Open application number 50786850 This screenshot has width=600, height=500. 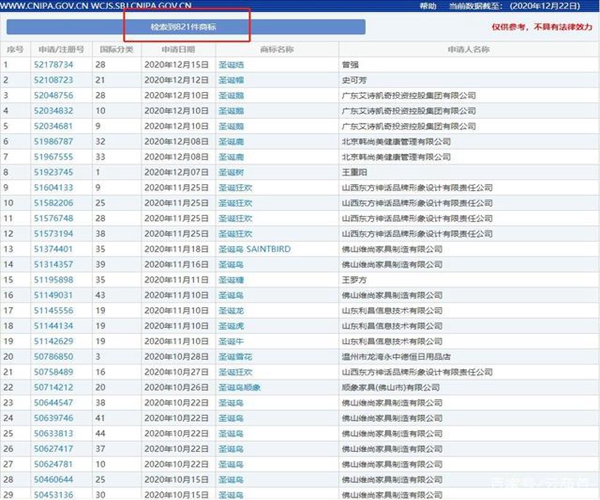click(54, 356)
